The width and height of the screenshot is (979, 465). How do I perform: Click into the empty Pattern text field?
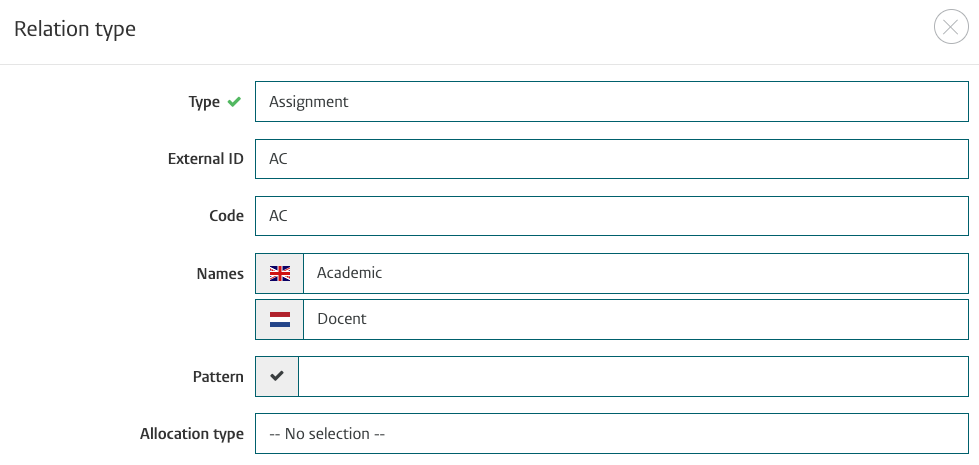pos(633,376)
